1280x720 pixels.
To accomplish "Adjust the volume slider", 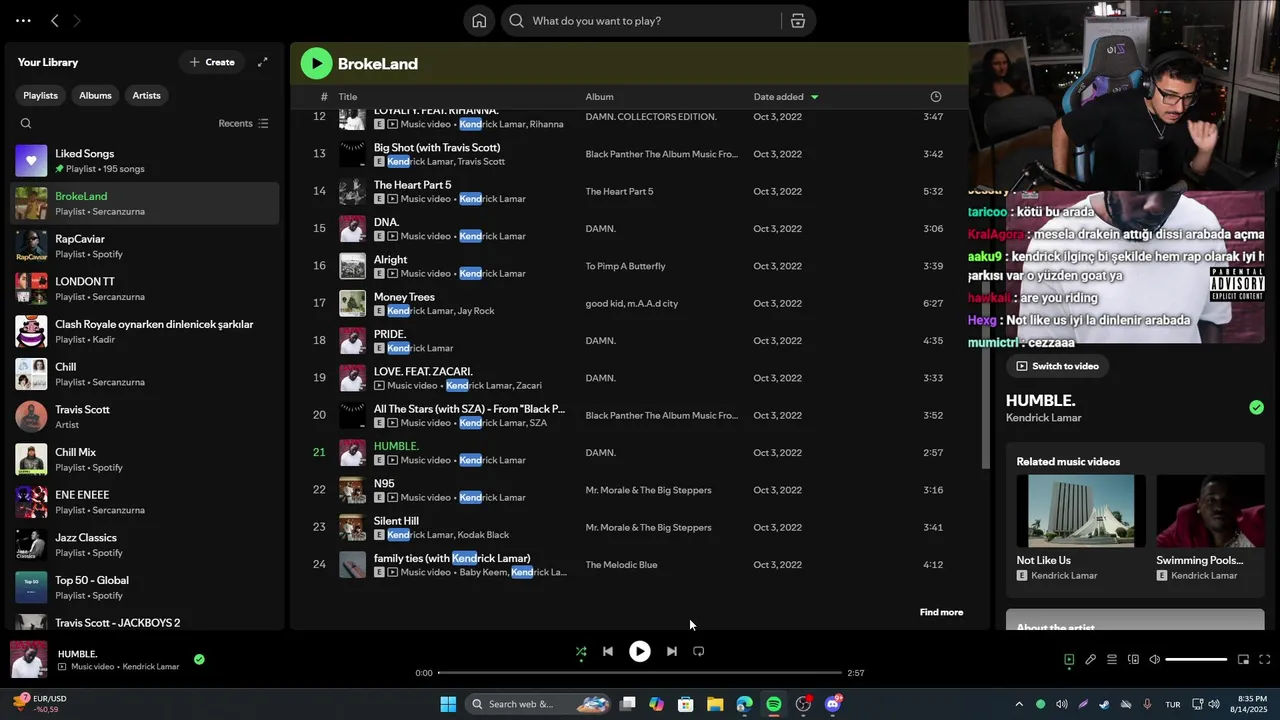I will 1196,659.
